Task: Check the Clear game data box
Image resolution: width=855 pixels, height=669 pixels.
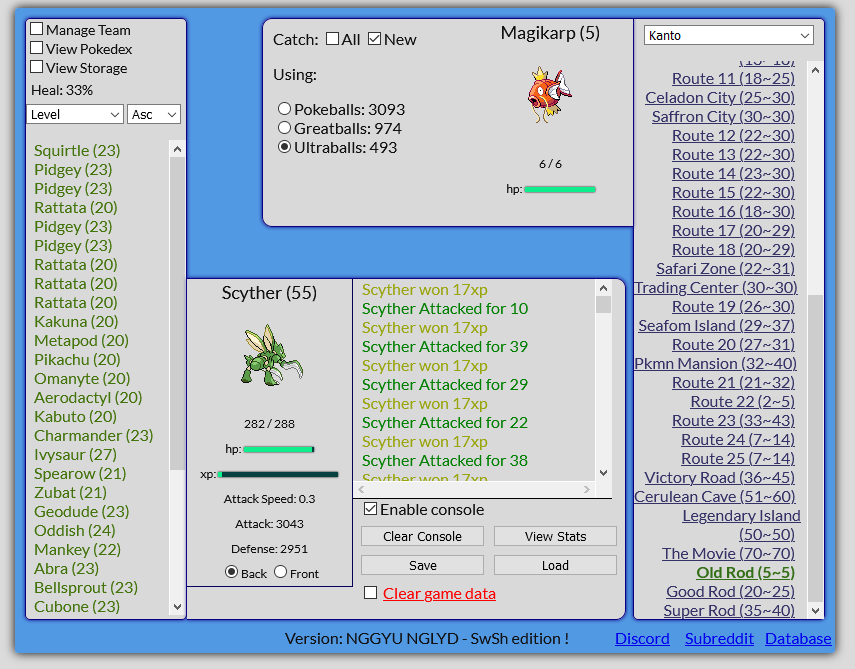Action: pyautogui.click(x=370, y=592)
